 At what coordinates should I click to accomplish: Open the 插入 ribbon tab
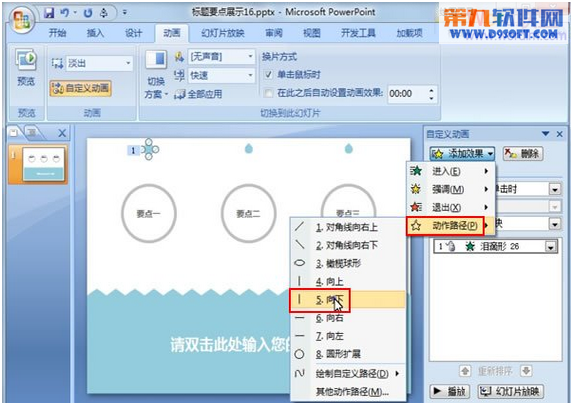tap(95, 33)
